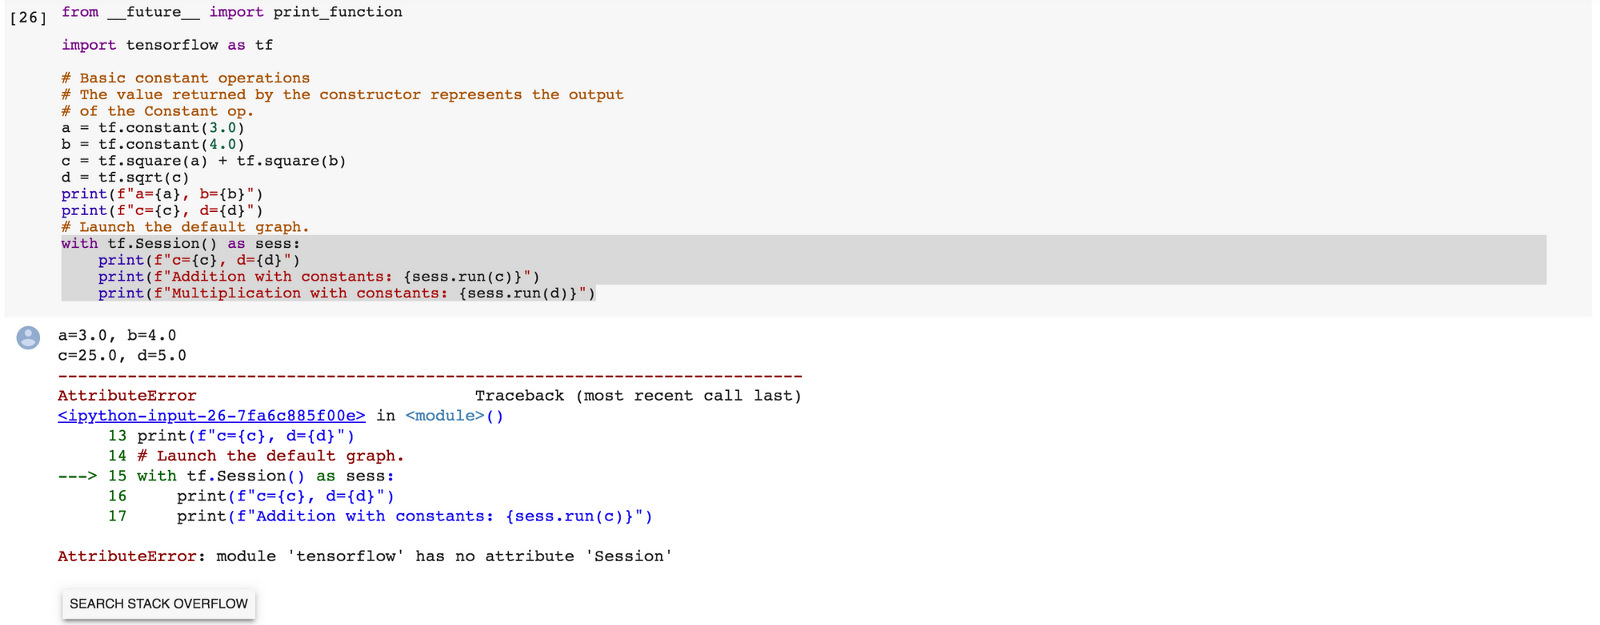Click the 'c = tf.square(a) + tf.square(b)' line
The width and height of the screenshot is (1600, 625).
203,161
